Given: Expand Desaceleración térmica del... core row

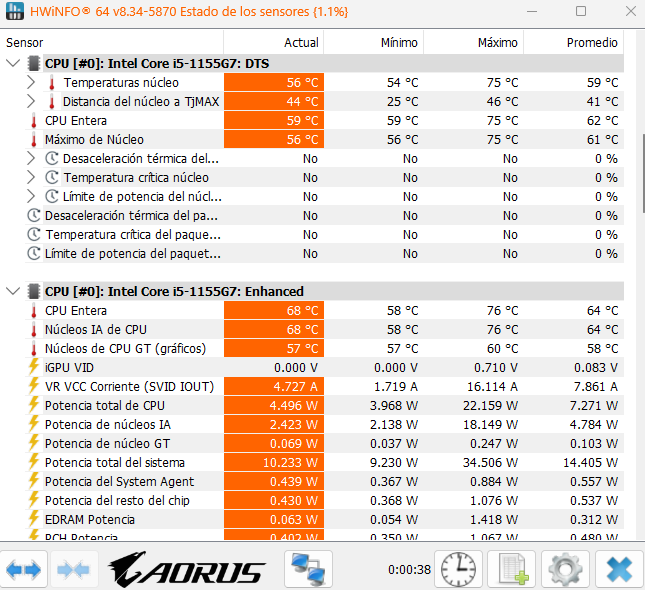Looking at the screenshot, I should pyautogui.click(x=31, y=158).
